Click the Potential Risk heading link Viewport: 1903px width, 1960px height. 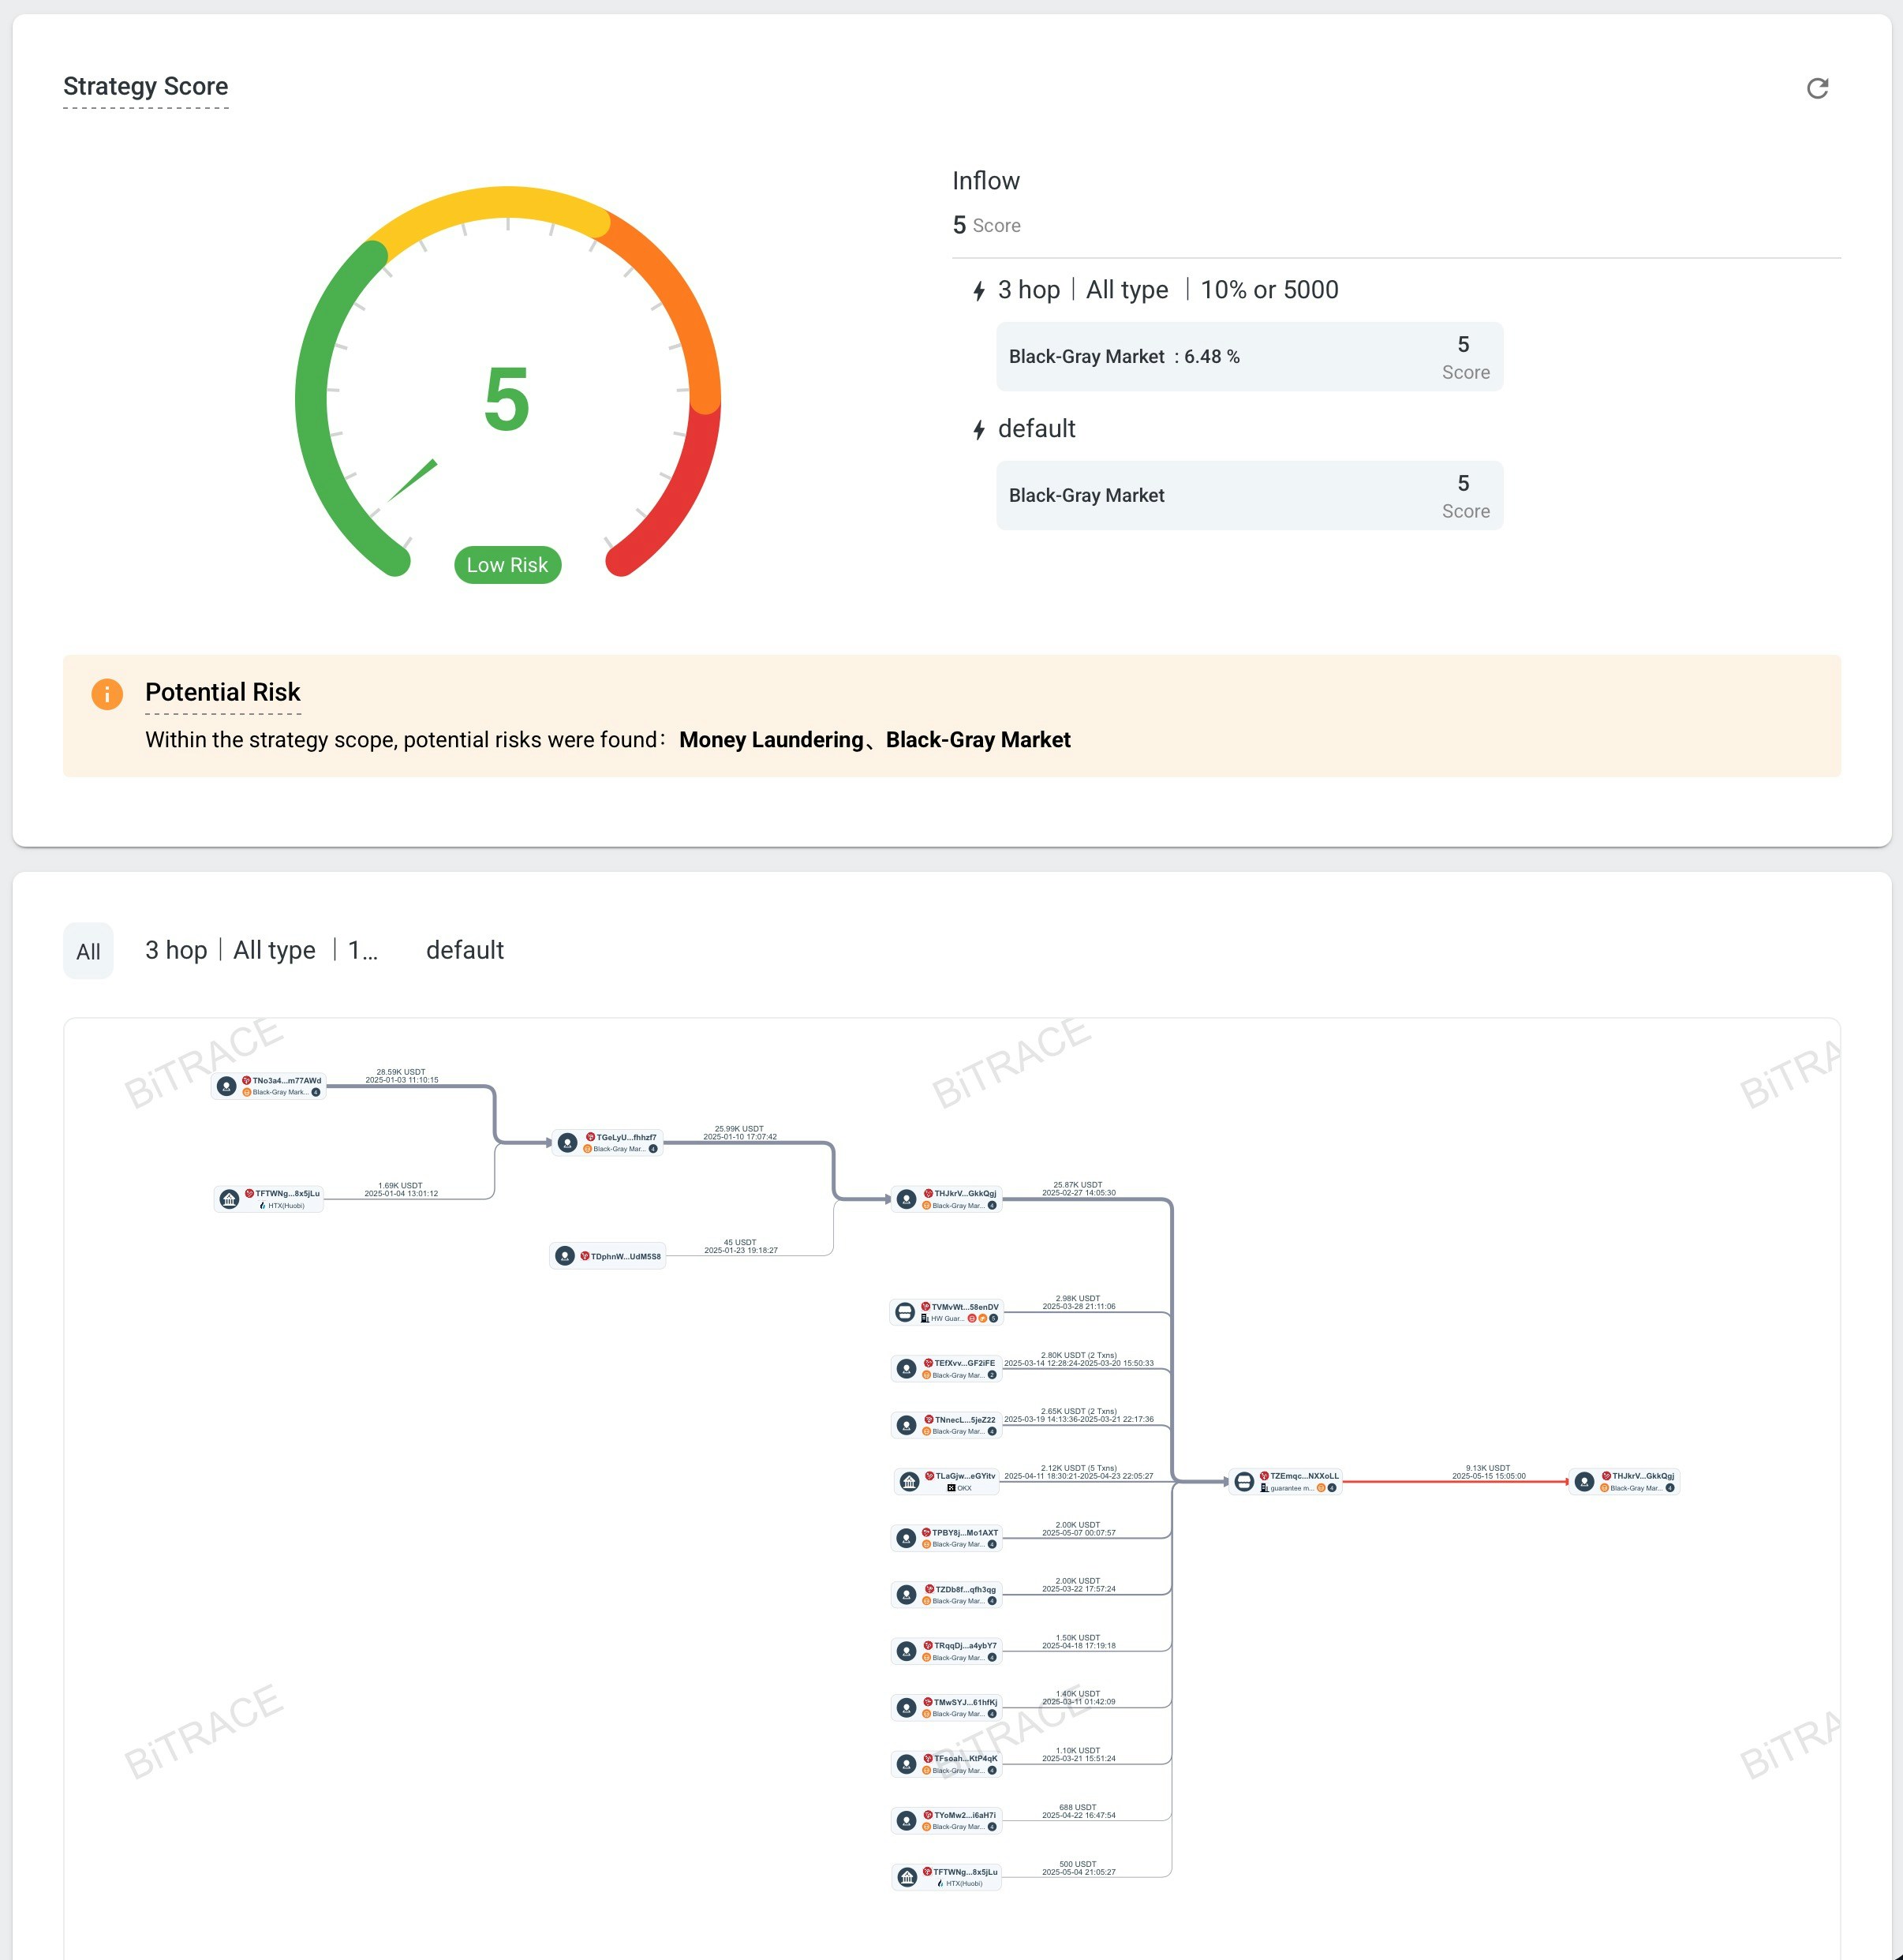tap(222, 692)
